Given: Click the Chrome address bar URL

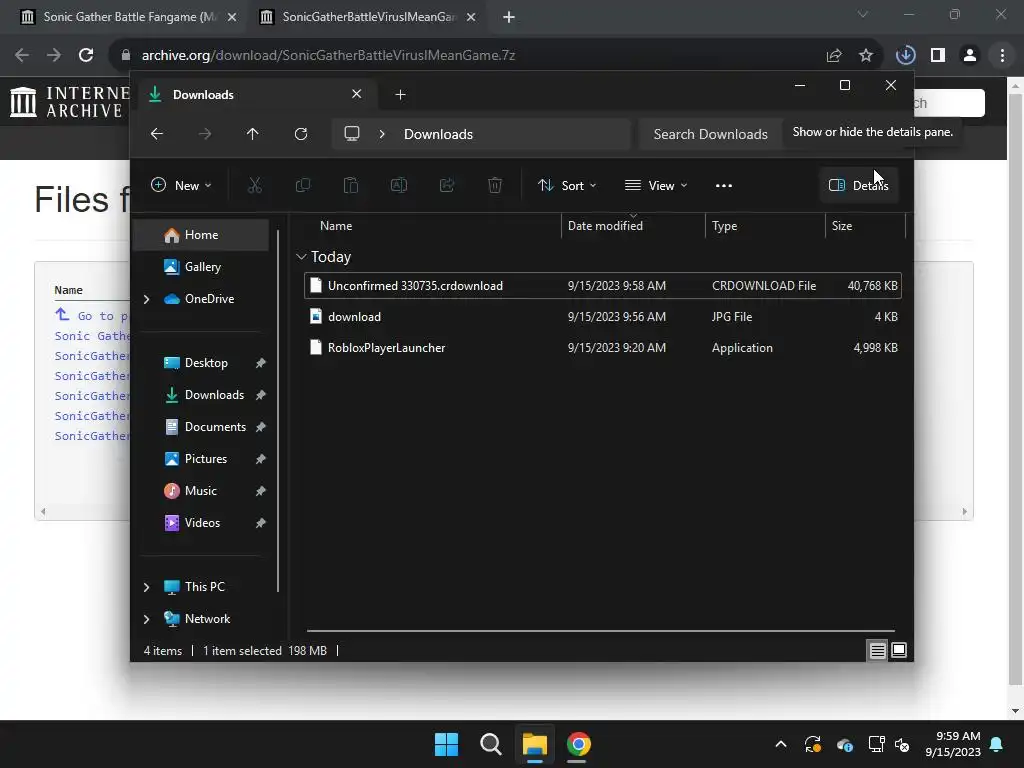Looking at the screenshot, I should click(328, 56).
